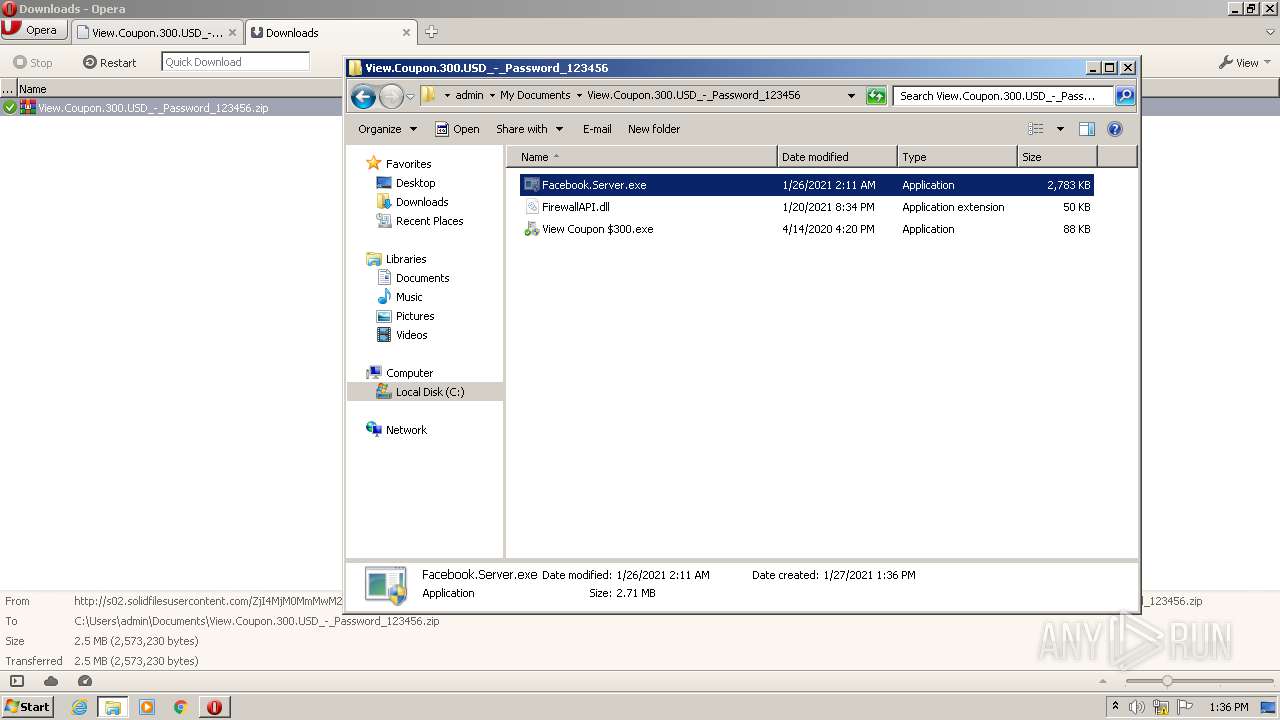Screen dimensions: 1280x720
Task: Go back in the Explorer window
Action: click(x=363, y=96)
